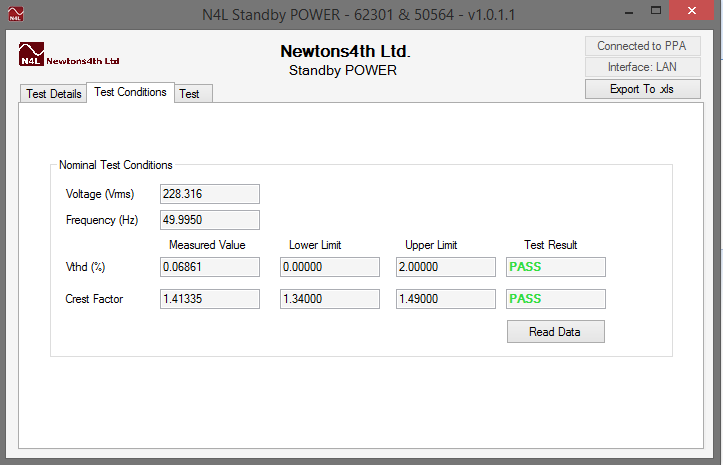Click the Standby POWER subtitle text
Screen dimensions: 723x465
pos(343,71)
